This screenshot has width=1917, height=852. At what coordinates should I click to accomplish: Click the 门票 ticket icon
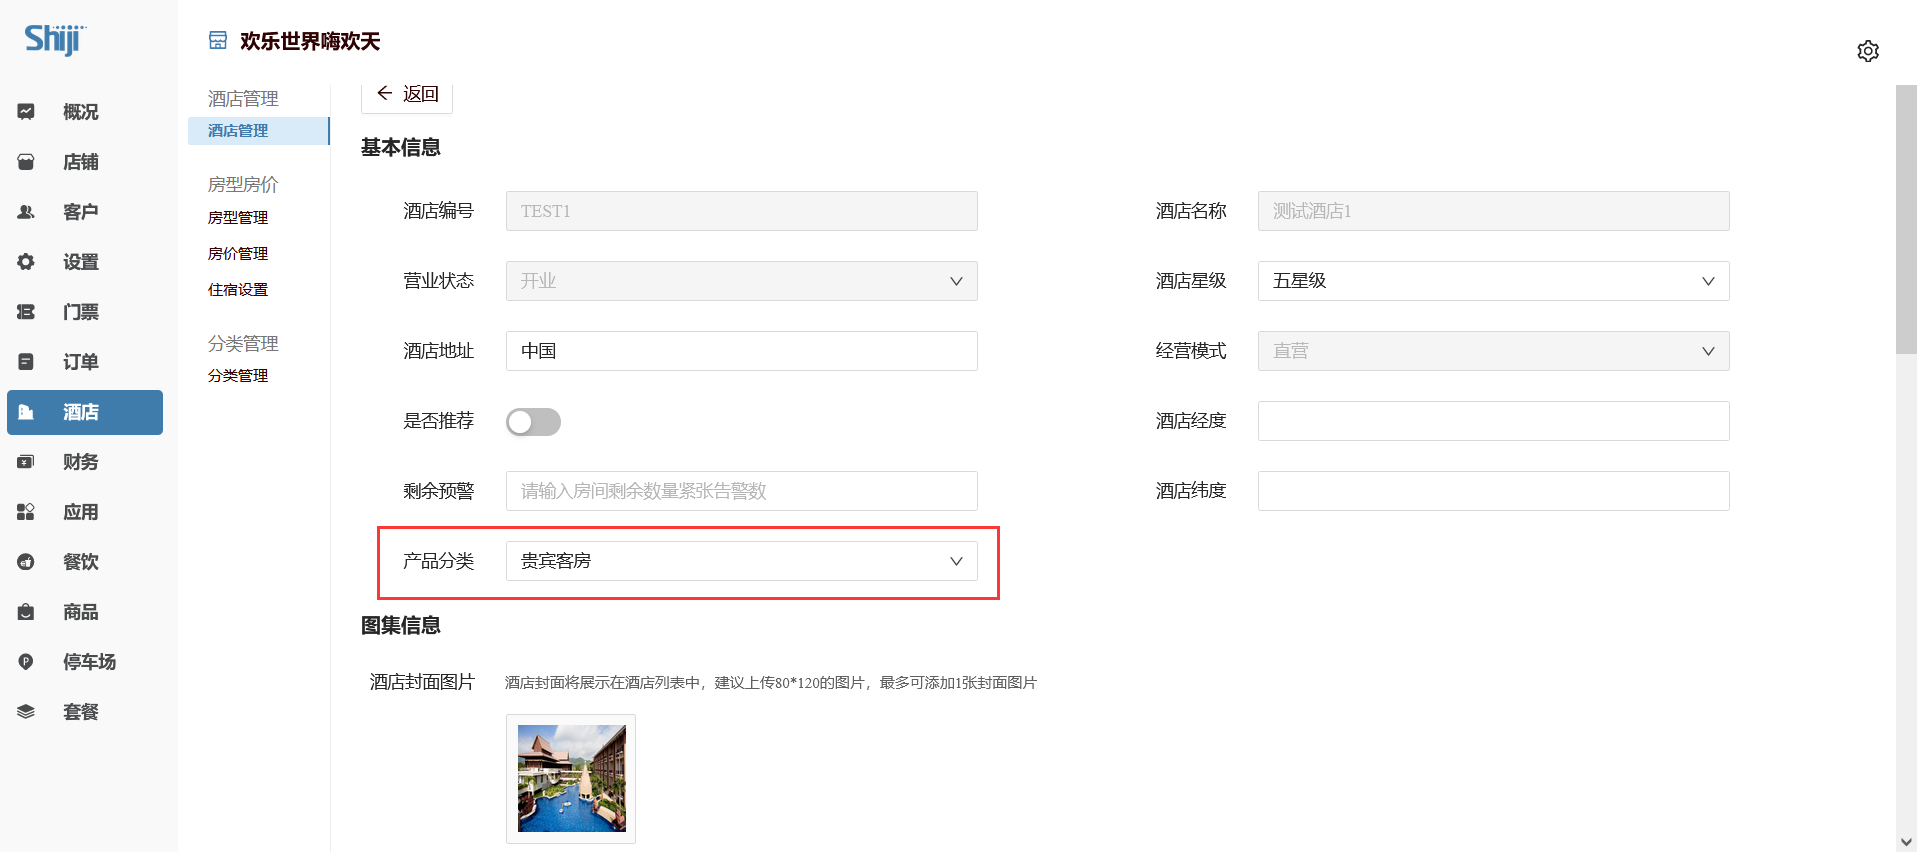(x=26, y=312)
